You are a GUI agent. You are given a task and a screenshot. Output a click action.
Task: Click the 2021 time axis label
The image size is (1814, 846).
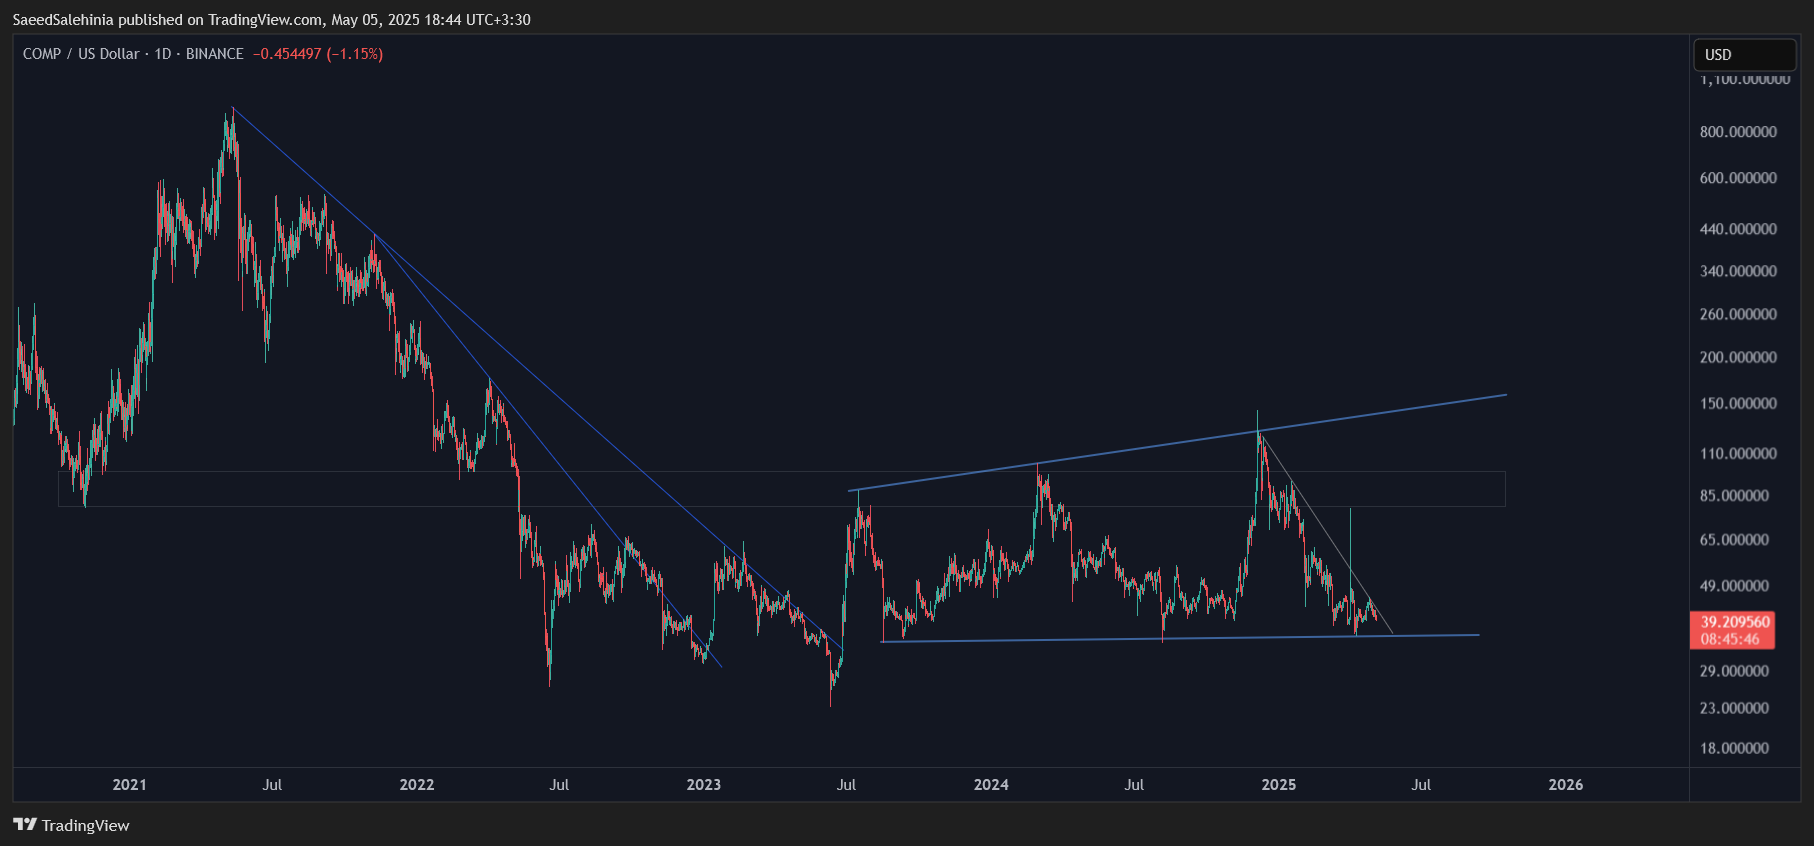tap(130, 785)
